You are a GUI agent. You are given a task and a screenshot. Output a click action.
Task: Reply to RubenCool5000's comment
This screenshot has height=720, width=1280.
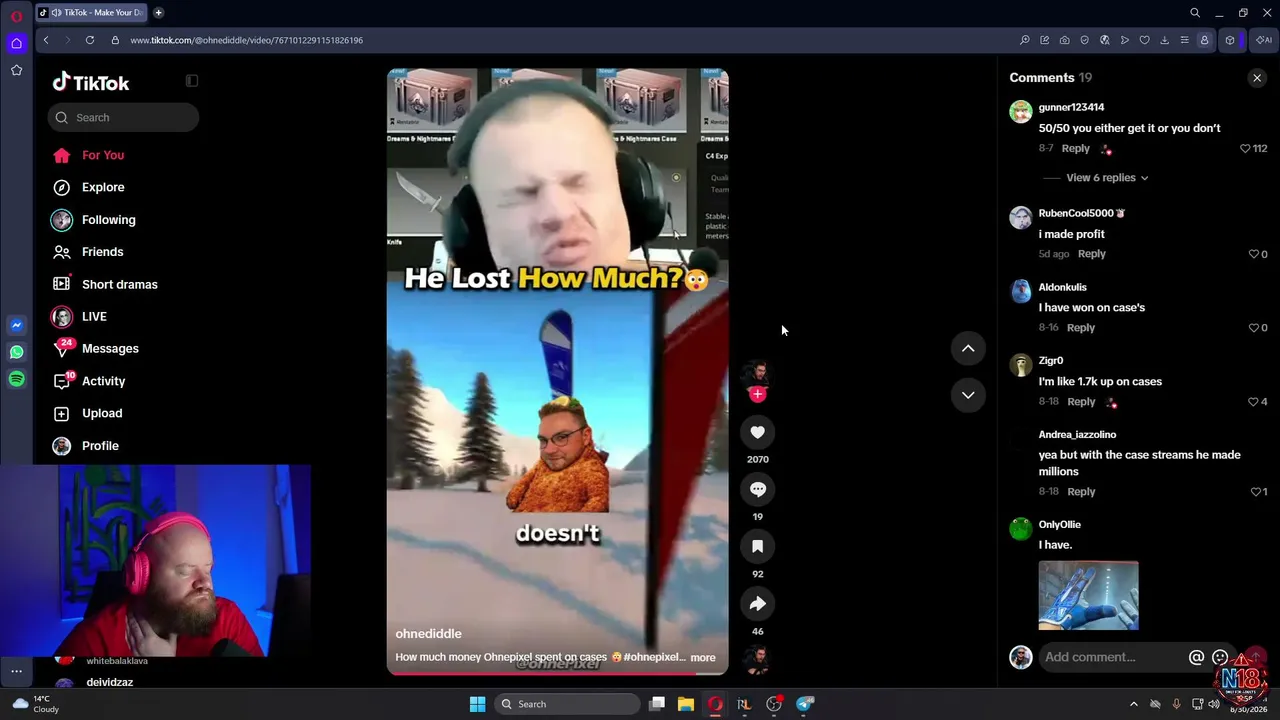click(1091, 254)
